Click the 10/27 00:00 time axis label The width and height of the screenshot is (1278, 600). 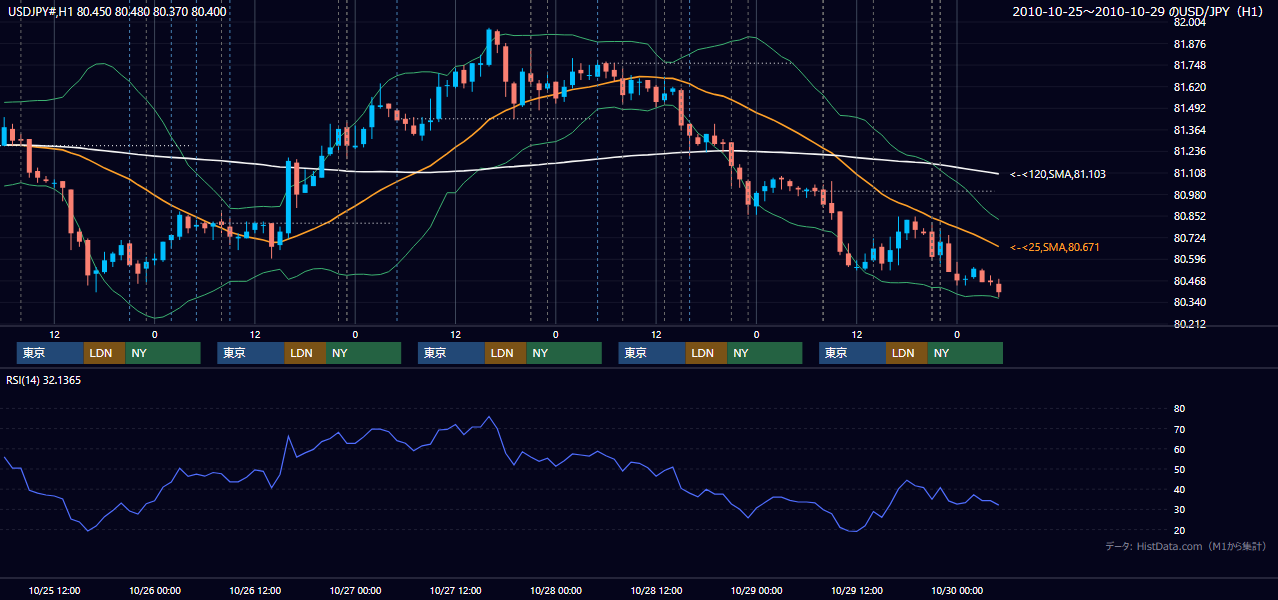pyautogui.click(x=355, y=590)
